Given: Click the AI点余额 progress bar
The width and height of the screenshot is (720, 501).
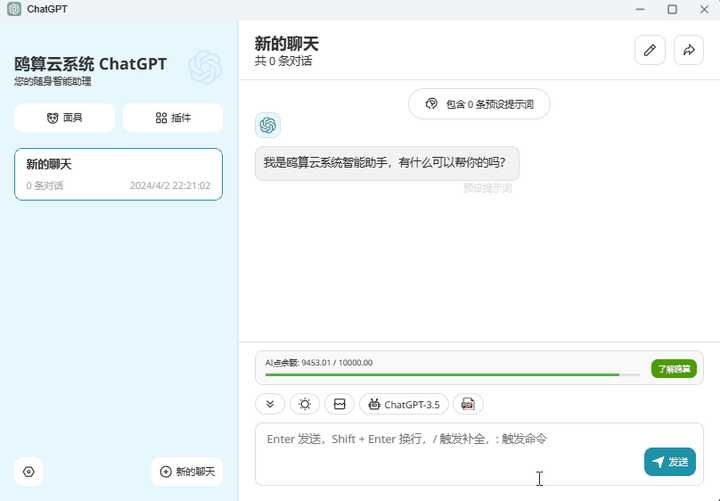Looking at the screenshot, I should pyautogui.click(x=452, y=375).
